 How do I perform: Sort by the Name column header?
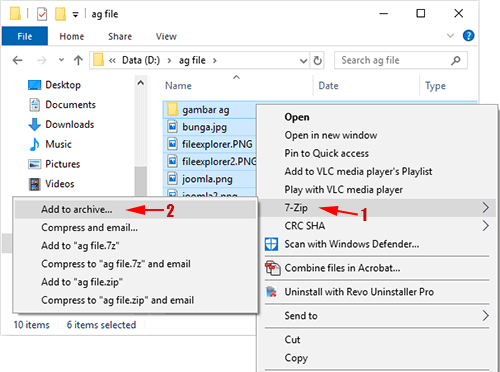tap(178, 86)
